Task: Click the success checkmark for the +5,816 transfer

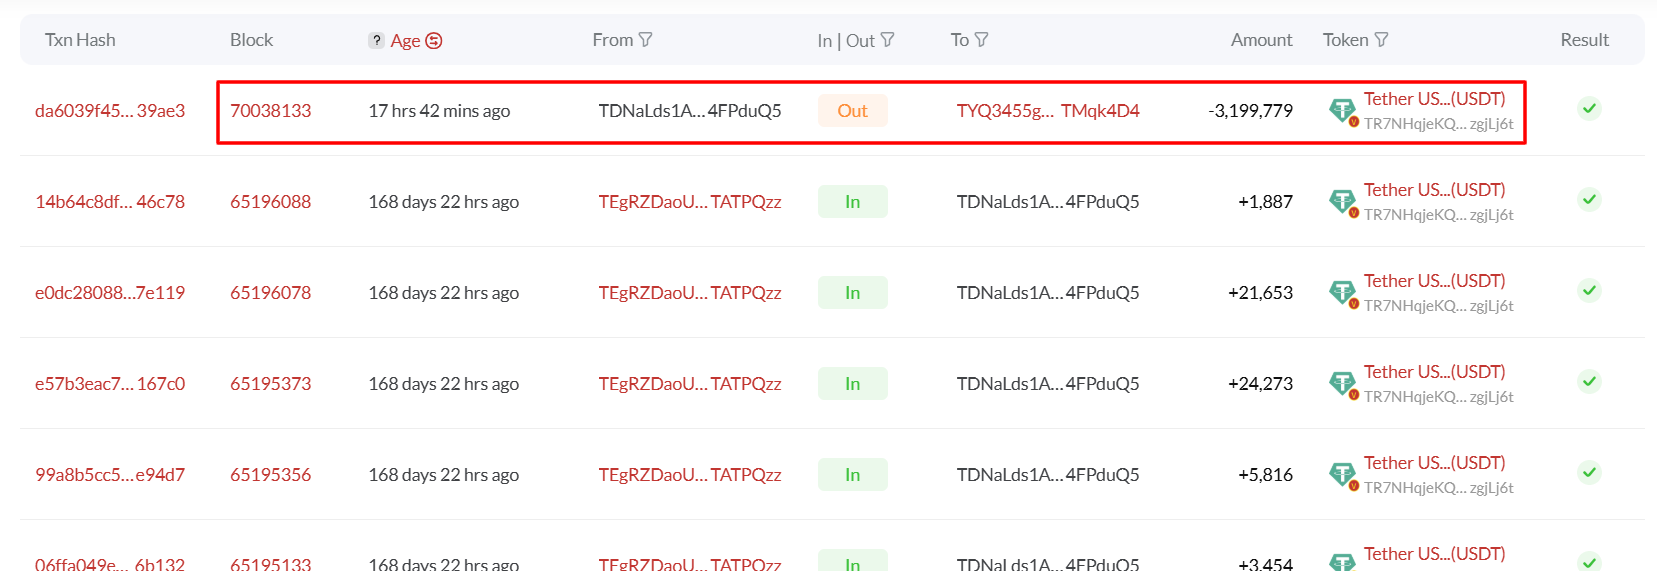Action: (x=1589, y=473)
